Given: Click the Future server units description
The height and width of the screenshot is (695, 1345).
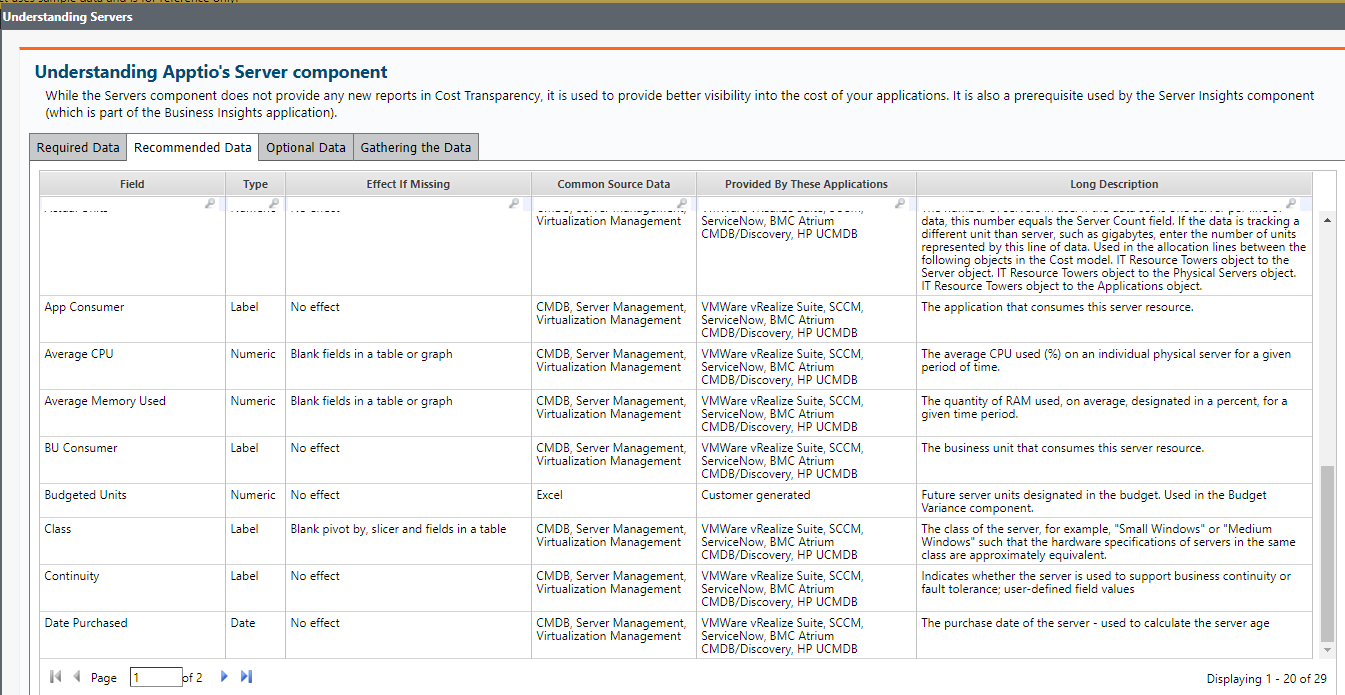Looking at the screenshot, I should (1114, 500).
